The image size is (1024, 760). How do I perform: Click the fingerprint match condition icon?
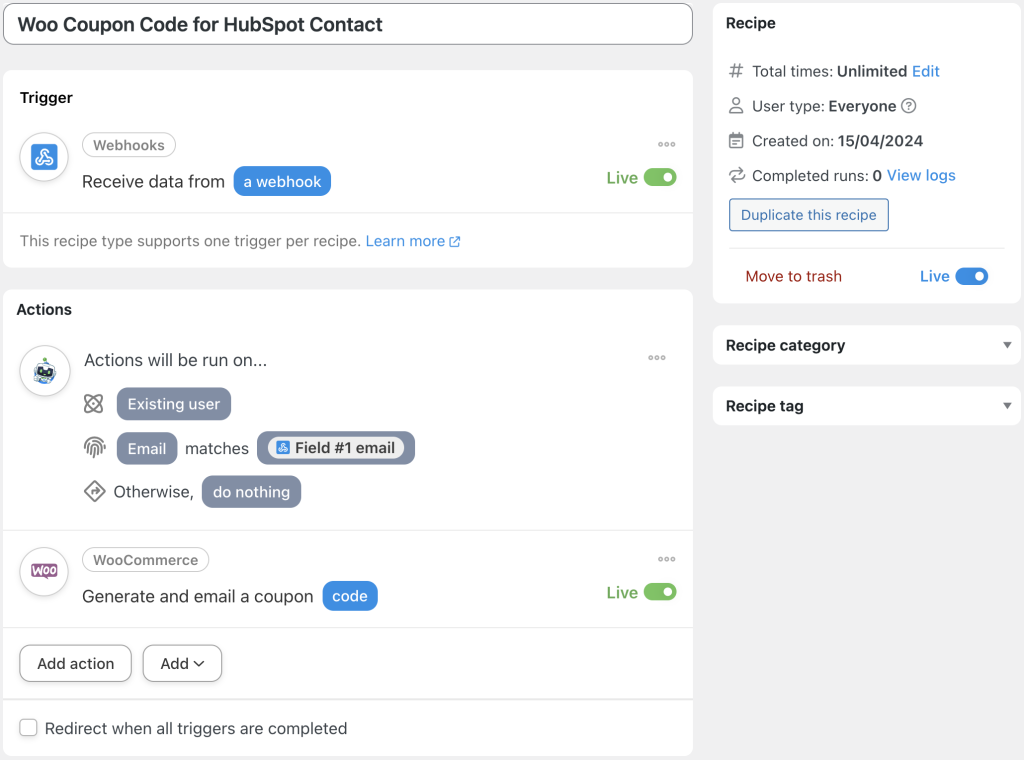coord(94,447)
